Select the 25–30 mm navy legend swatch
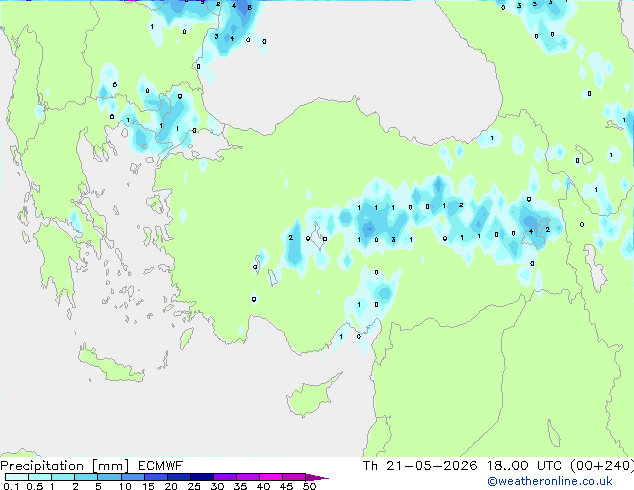This screenshot has width=634, height=490. click(202, 477)
